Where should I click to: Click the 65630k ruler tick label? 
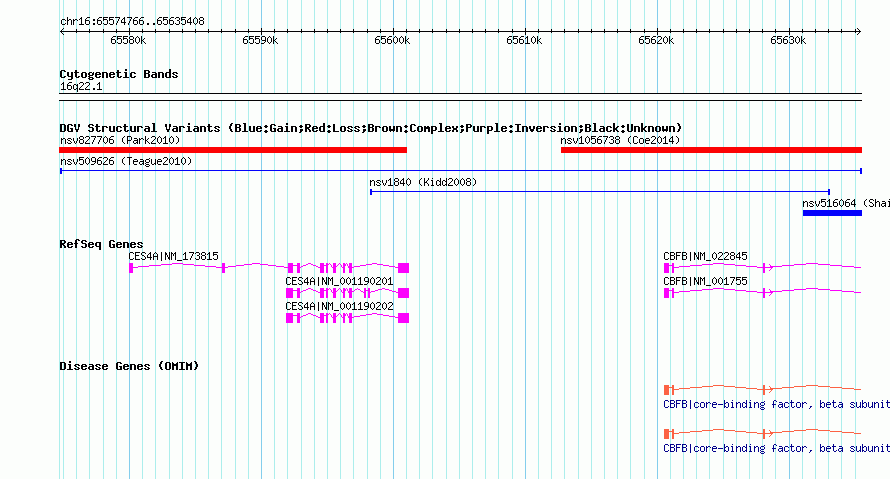tap(788, 40)
